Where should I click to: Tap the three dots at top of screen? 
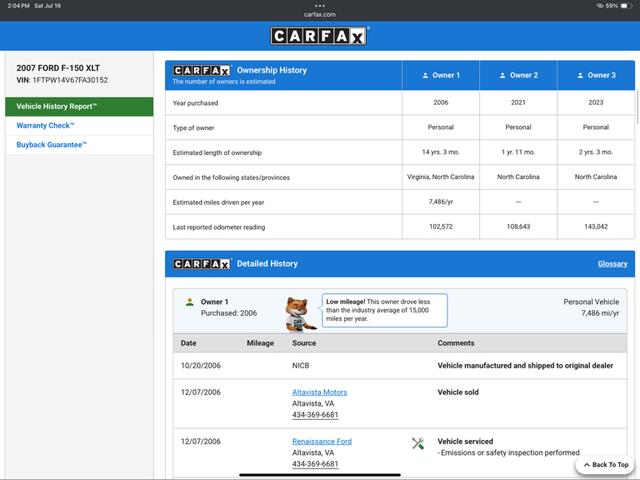click(320, 6)
